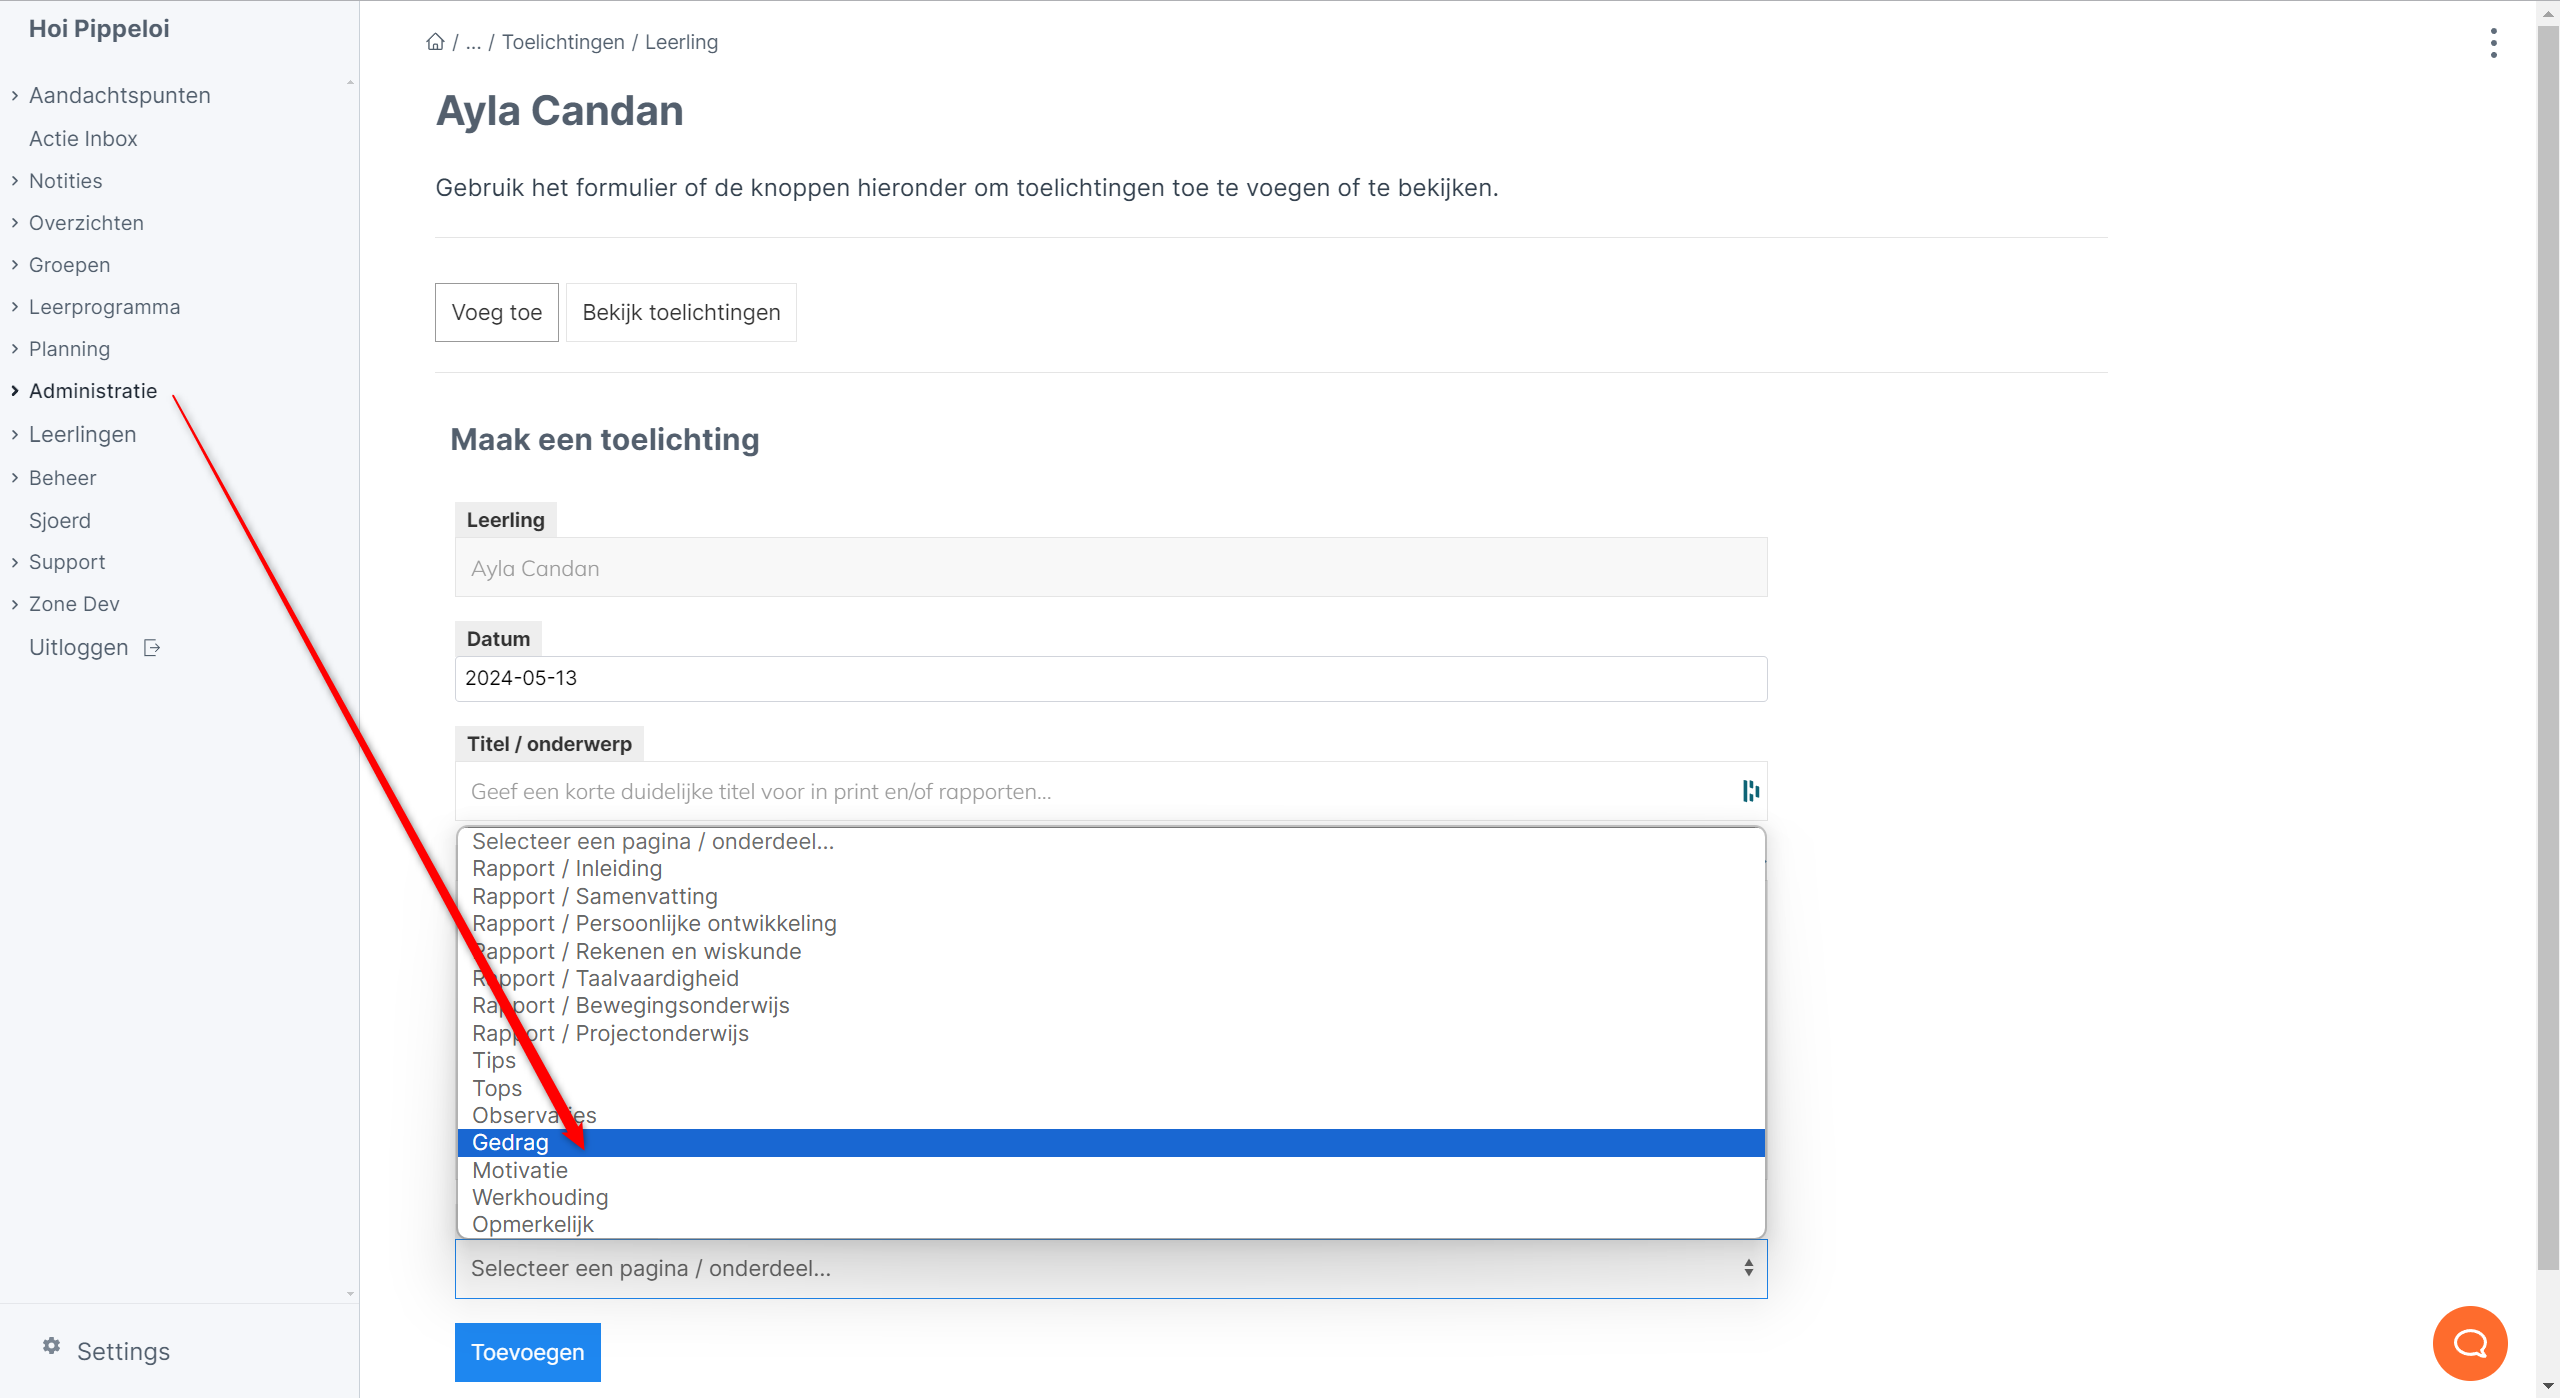Focus the Titel / onderwerp input field
The width and height of the screenshot is (2560, 1398).
click(1095, 792)
